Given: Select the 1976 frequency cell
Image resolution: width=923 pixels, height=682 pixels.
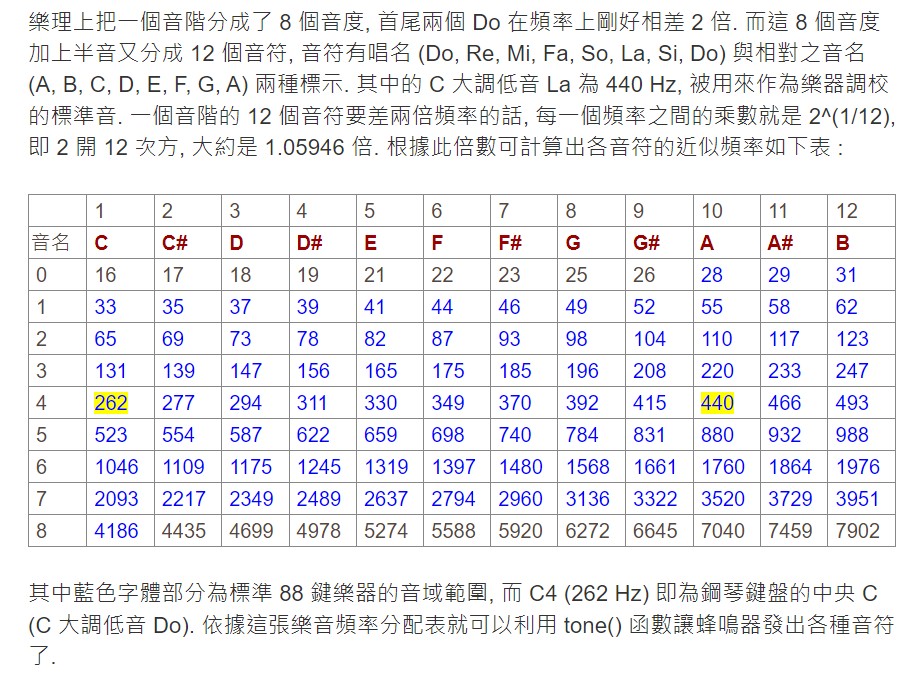Looking at the screenshot, I should (857, 467).
